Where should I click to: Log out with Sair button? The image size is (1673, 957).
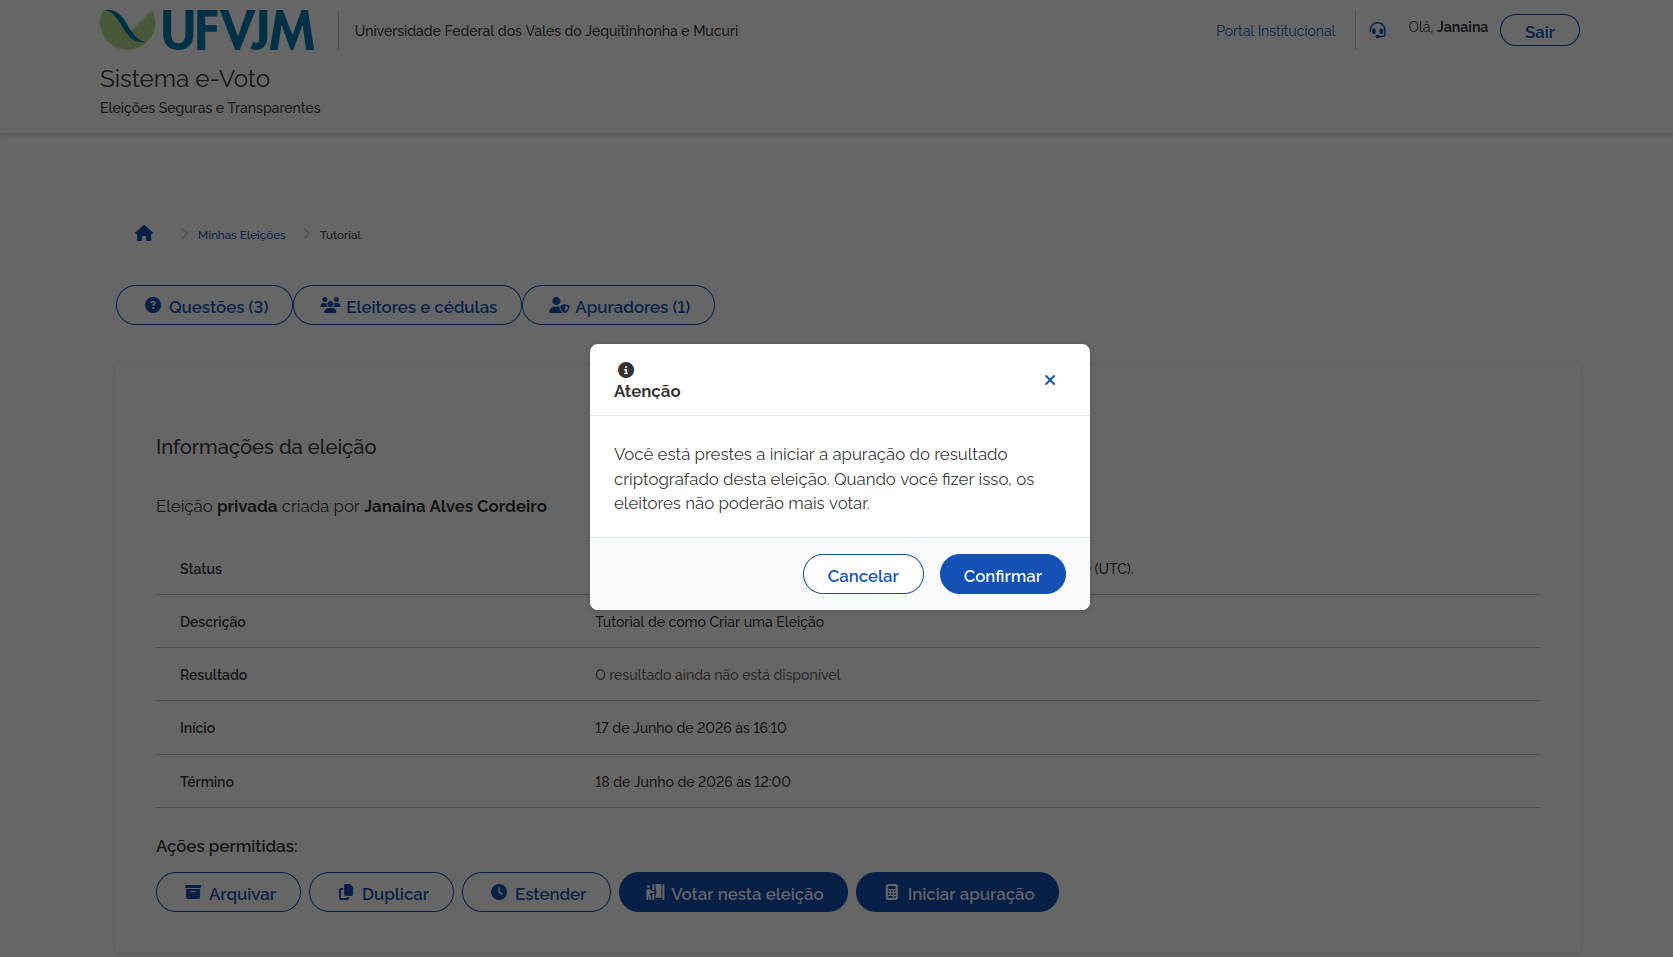[x=1540, y=30]
